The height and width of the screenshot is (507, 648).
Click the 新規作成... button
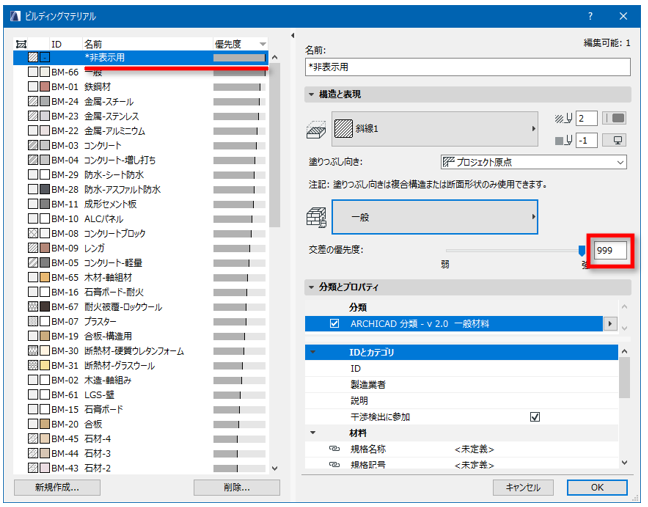(x=57, y=487)
